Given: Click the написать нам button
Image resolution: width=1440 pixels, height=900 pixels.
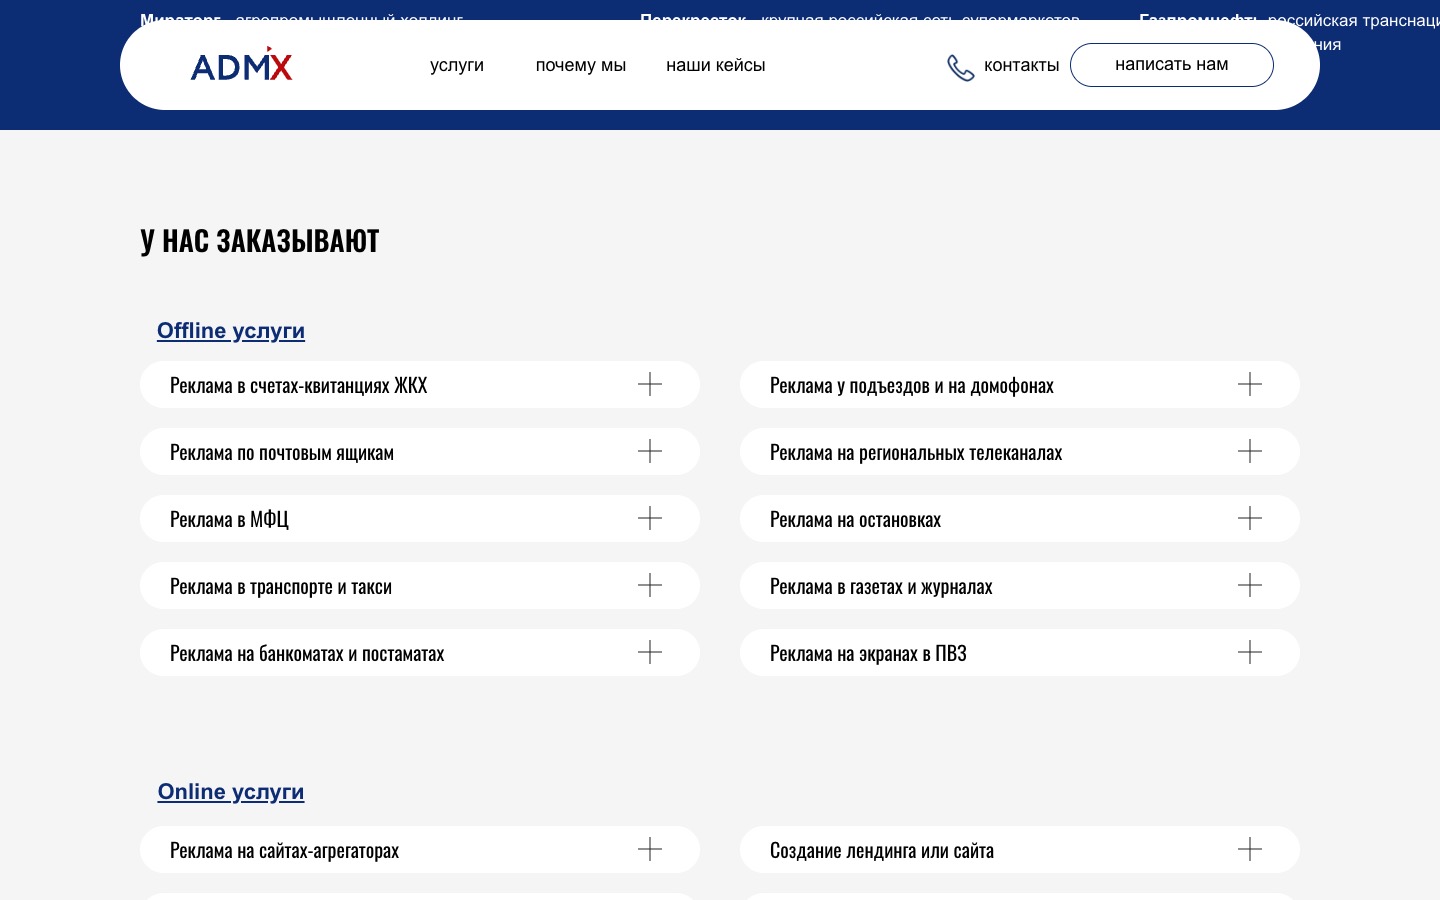Looking at the screenshot, I should [x=1172, y=65].
